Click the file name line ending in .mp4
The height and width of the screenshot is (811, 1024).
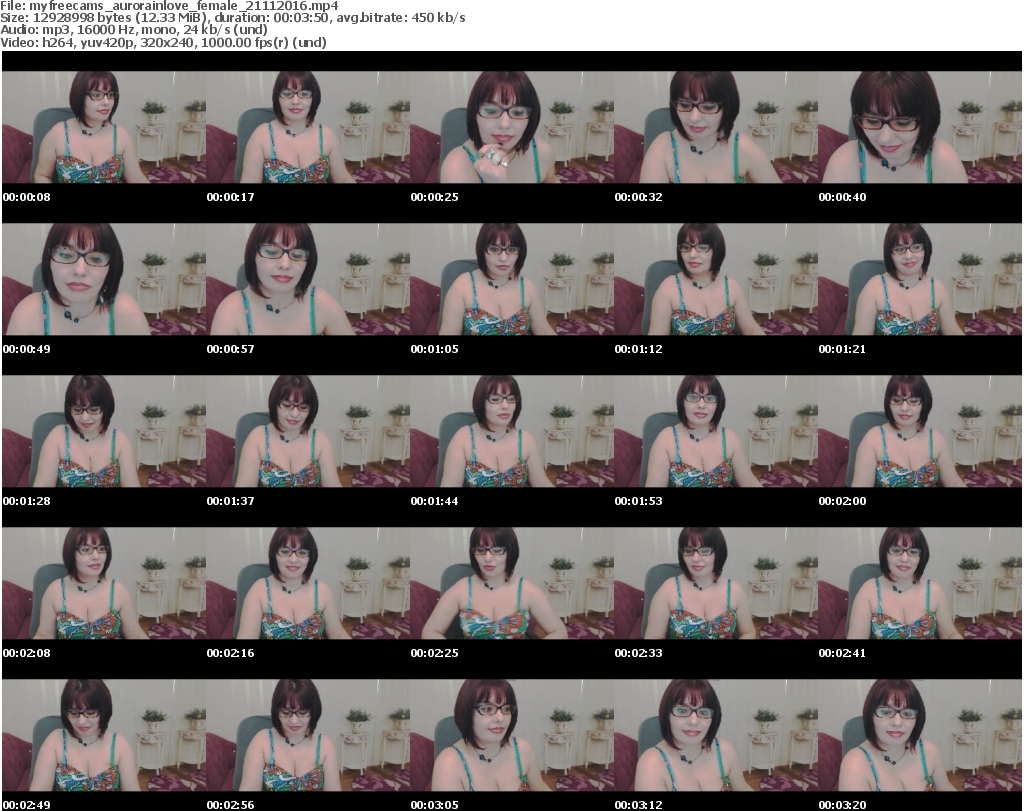[169, 6]
